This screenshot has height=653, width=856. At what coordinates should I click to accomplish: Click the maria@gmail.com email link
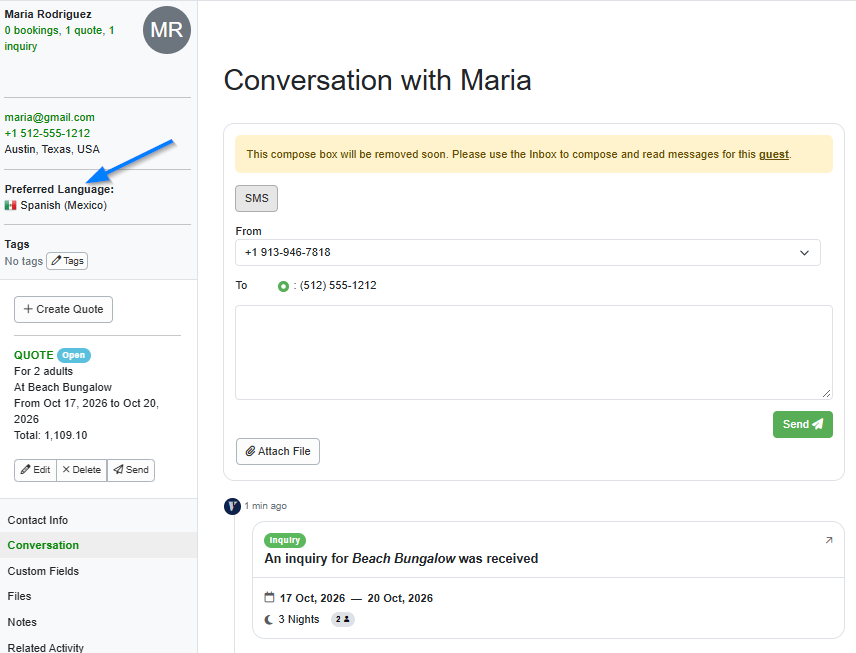click(50, 117)
